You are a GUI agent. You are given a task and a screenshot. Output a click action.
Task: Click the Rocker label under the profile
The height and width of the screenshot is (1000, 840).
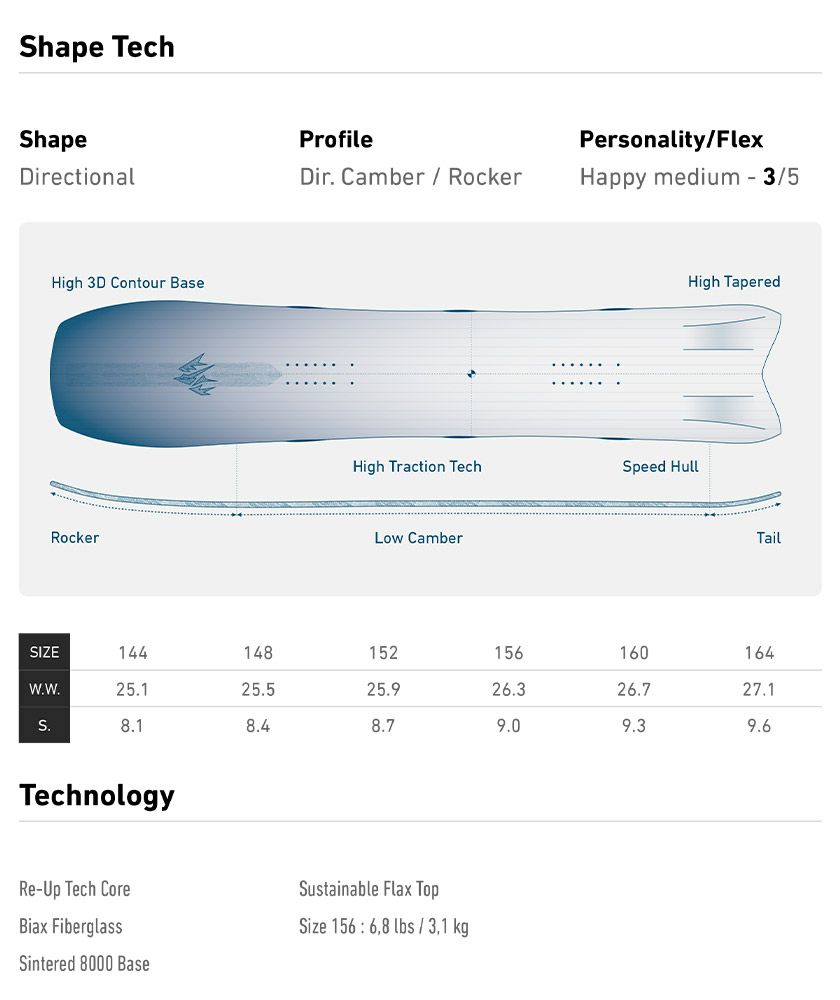[75, 538]
